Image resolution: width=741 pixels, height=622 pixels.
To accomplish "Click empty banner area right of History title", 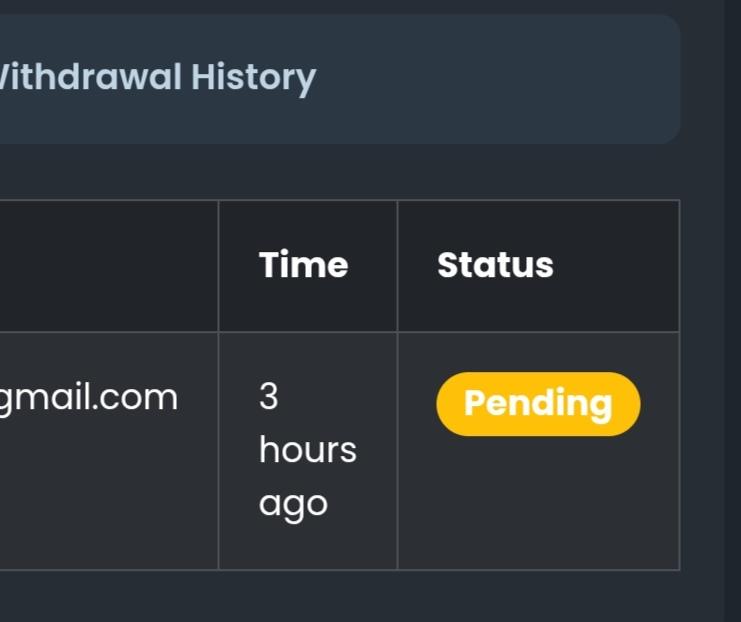I will (x=500, y=78).
